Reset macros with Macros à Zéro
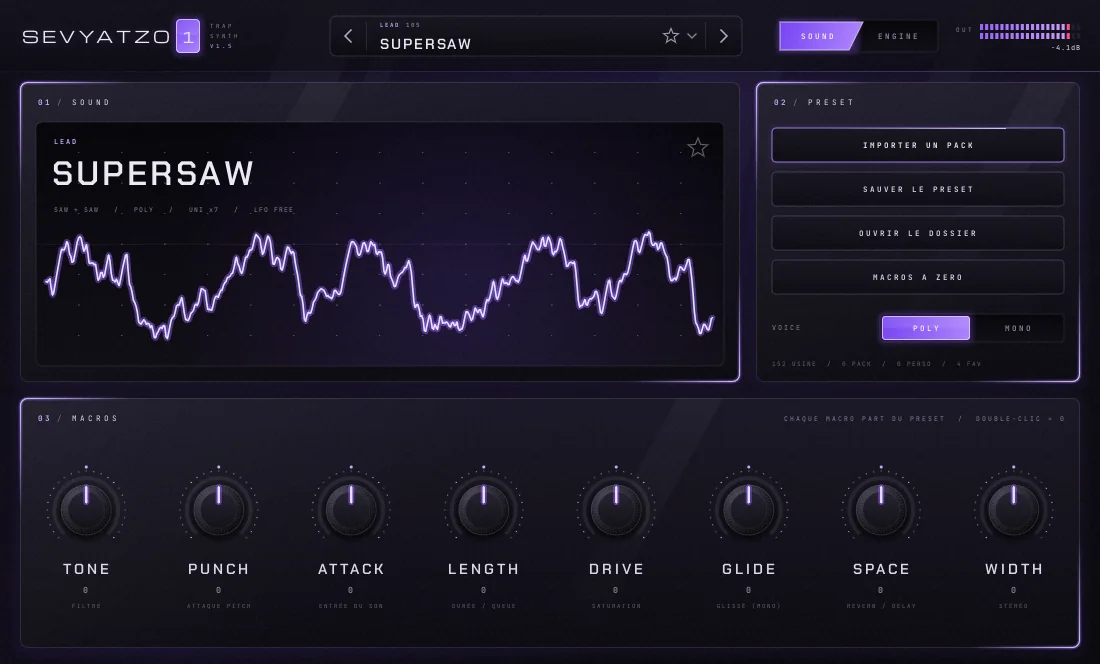This screenshot has width=1100, height=664. pyautogui.click(x=918, y=278)
